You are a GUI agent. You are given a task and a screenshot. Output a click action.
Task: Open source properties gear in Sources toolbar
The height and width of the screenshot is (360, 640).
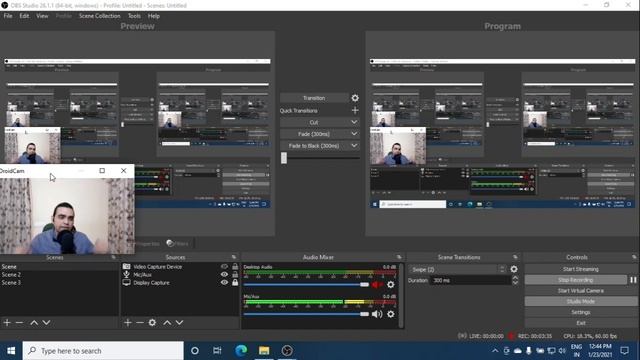[x=152, y=322]
